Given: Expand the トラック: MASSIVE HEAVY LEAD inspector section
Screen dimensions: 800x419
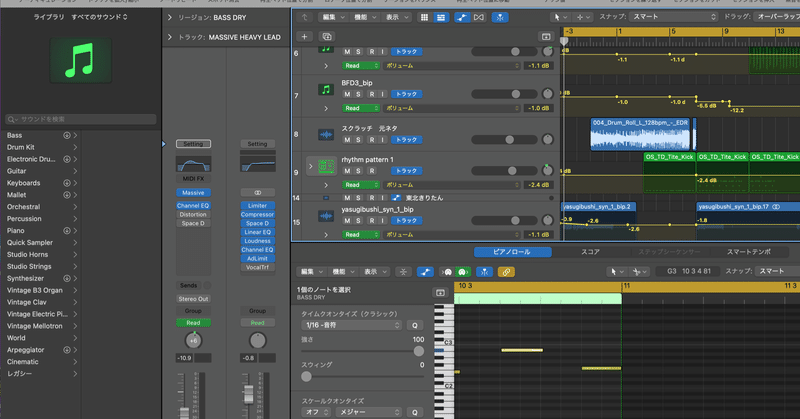Looking at the screenshot, I should [170, 37].
